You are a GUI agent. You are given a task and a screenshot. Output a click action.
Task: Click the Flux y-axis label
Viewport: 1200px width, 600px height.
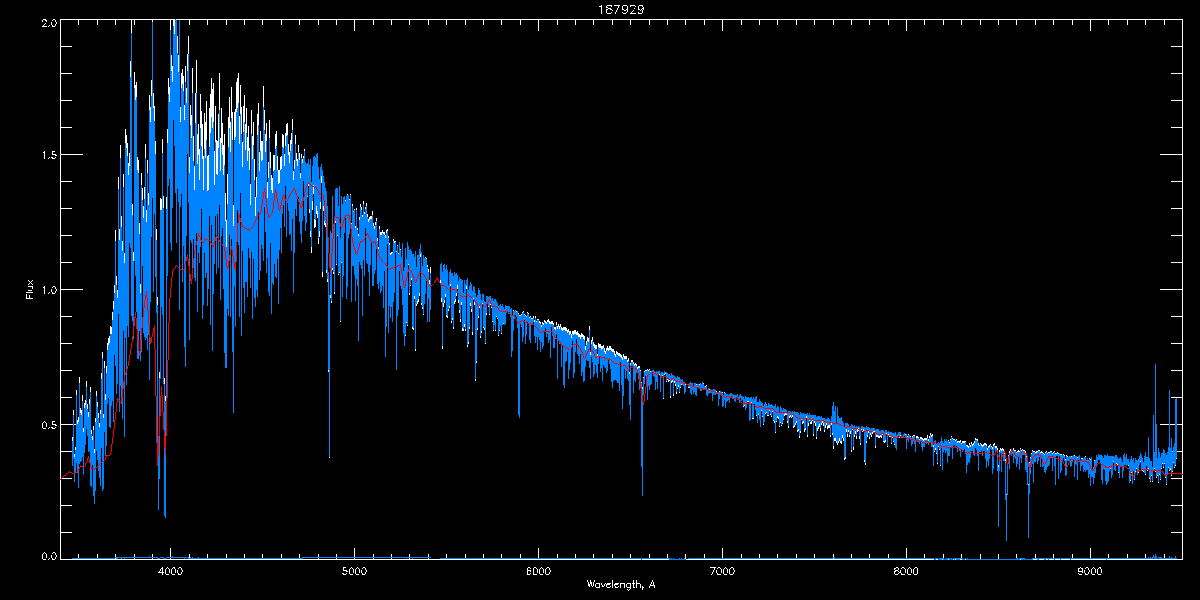(30, 289)
